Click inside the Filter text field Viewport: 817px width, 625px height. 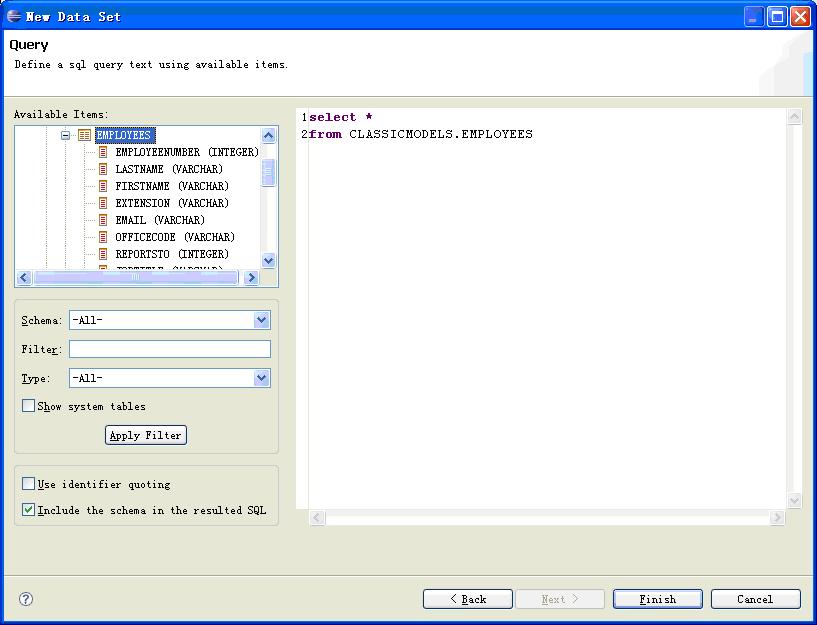[x=169, y=349]
